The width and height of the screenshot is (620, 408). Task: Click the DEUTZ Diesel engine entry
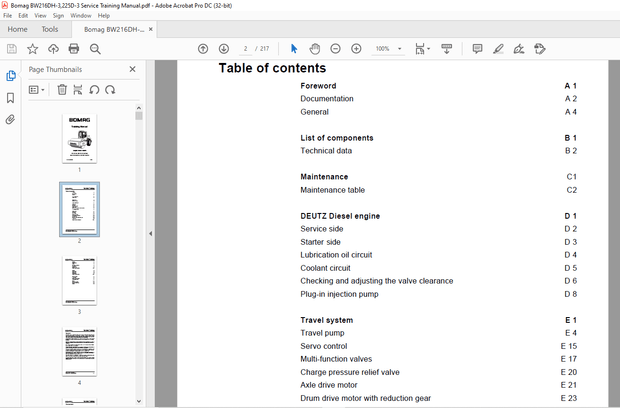(x=340, y=216)
